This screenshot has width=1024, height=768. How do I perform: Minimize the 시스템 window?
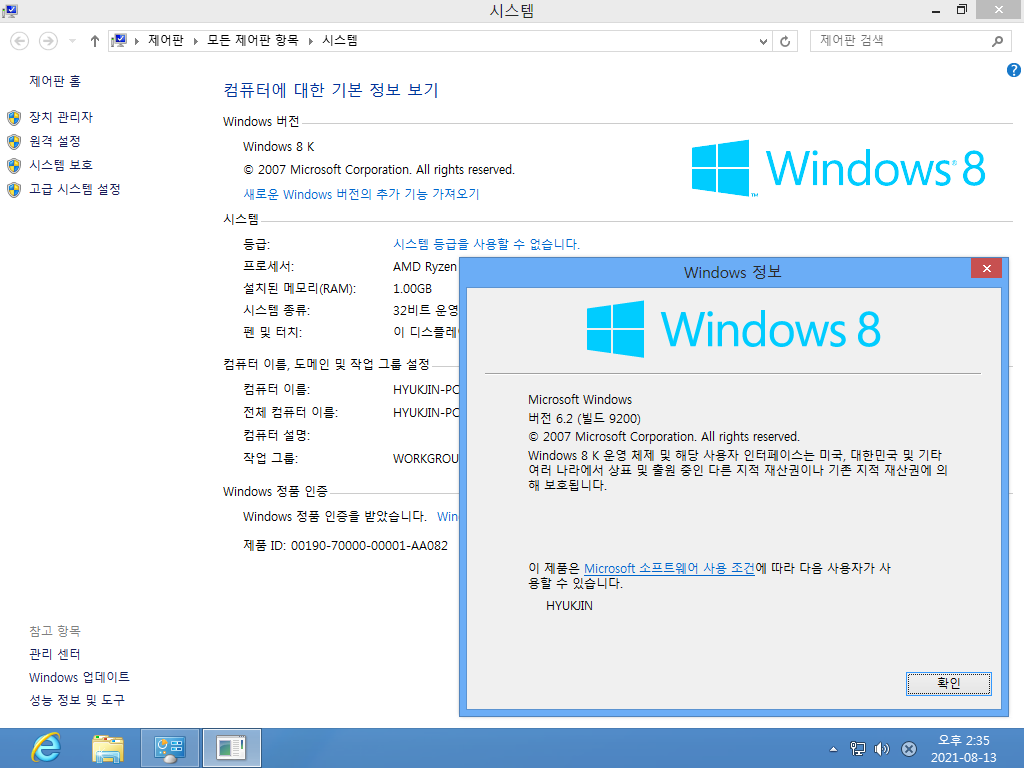935,10
